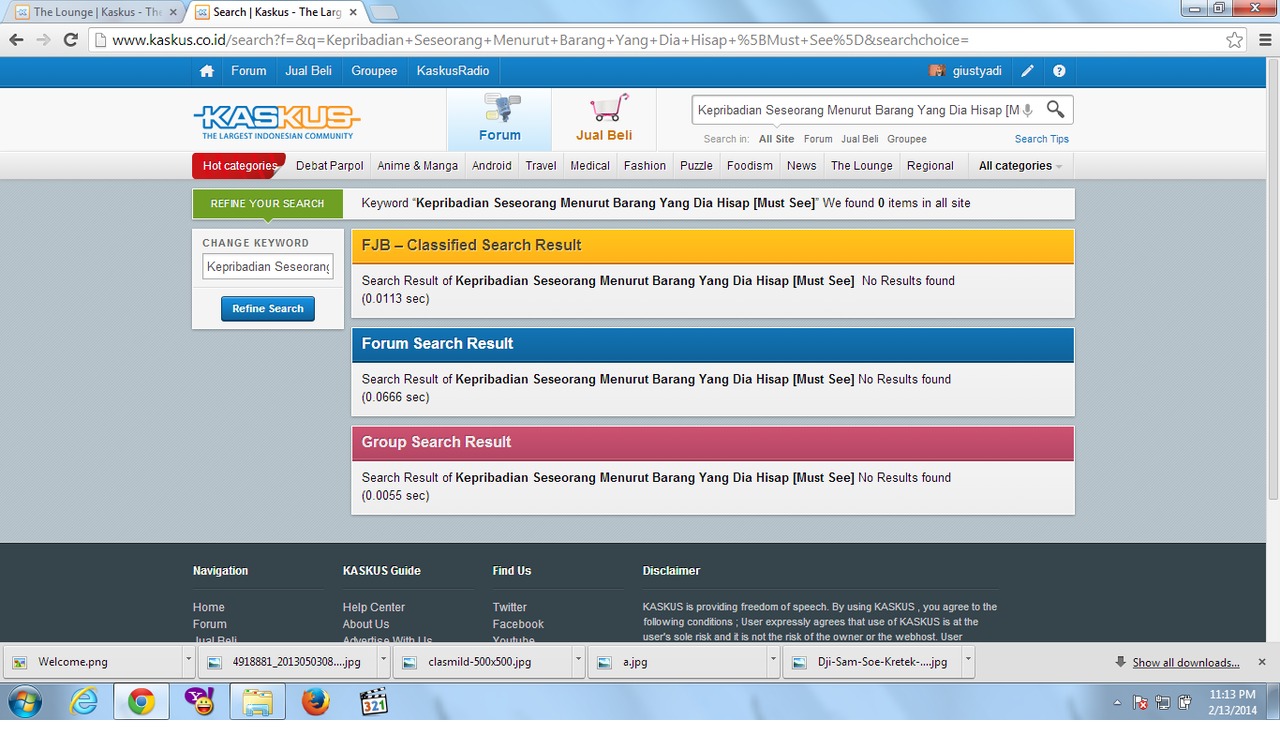Open new browser tab button
The height and width of the screenshot is (750, 1280).
tap(385, 12)
